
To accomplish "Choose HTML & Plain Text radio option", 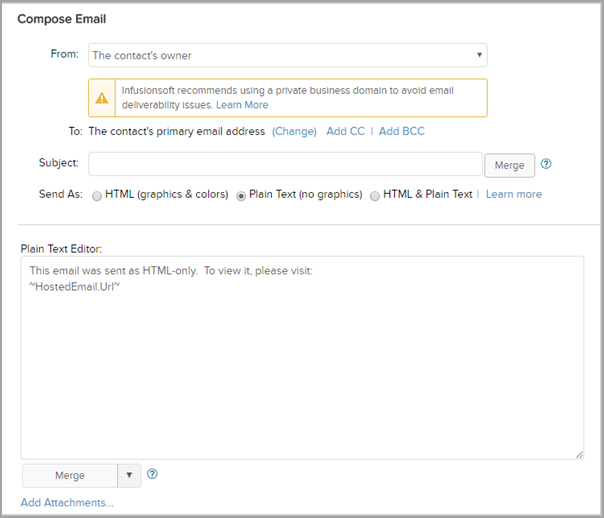I will 375,195.
